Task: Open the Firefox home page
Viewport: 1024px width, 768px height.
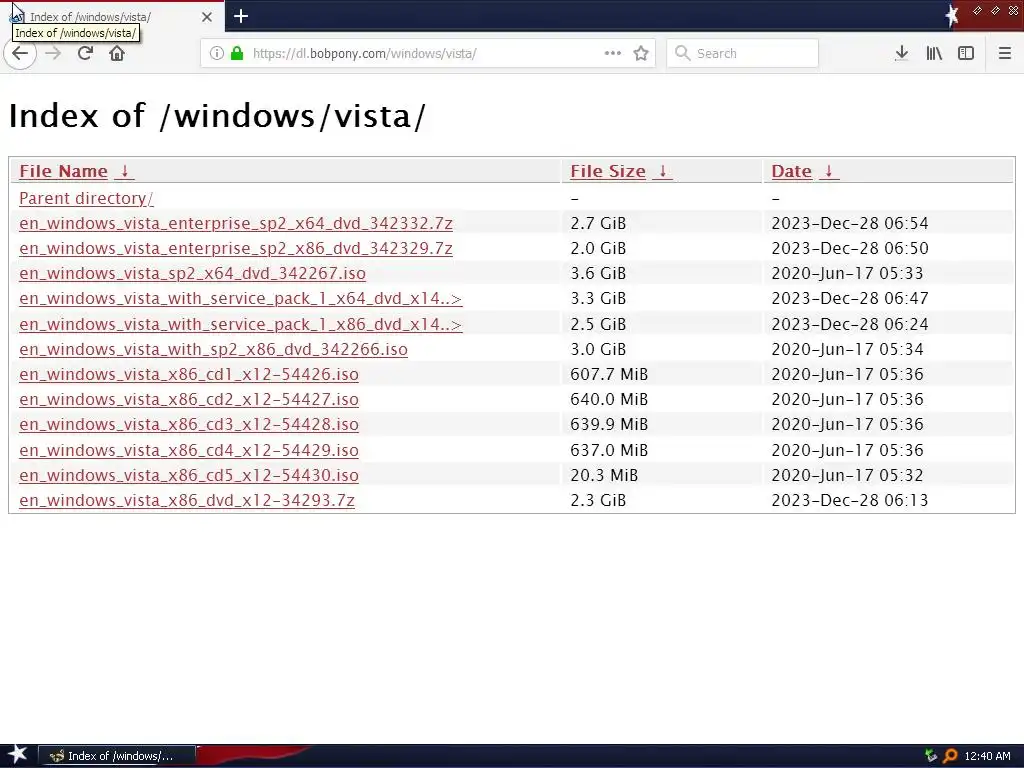Action: pyautogui.click(x=117, y=54)
